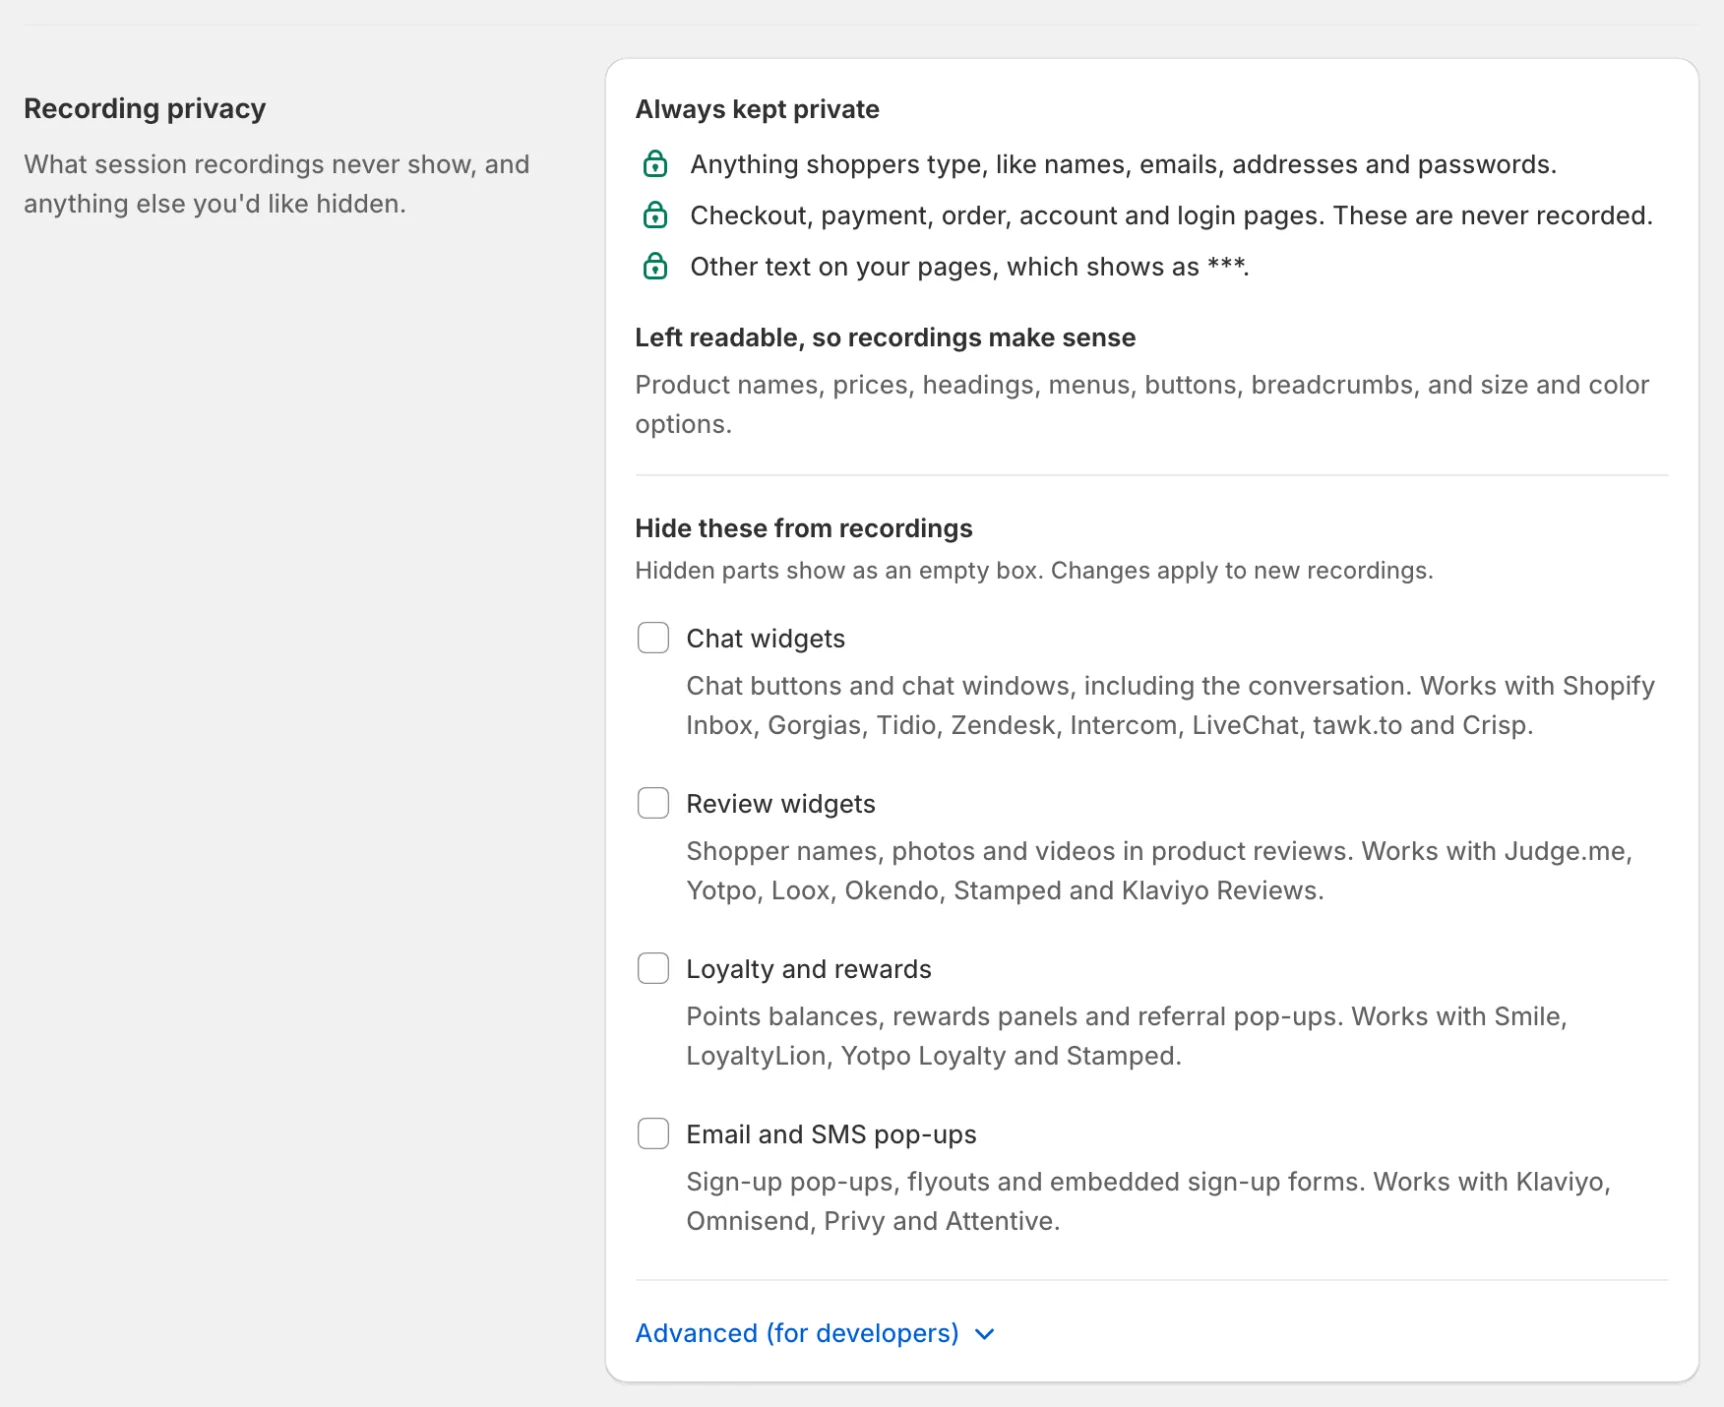Click the 'Loyalty and rewards' label text
This screenshot has height=1407, width=1724.
pos(808,969)
